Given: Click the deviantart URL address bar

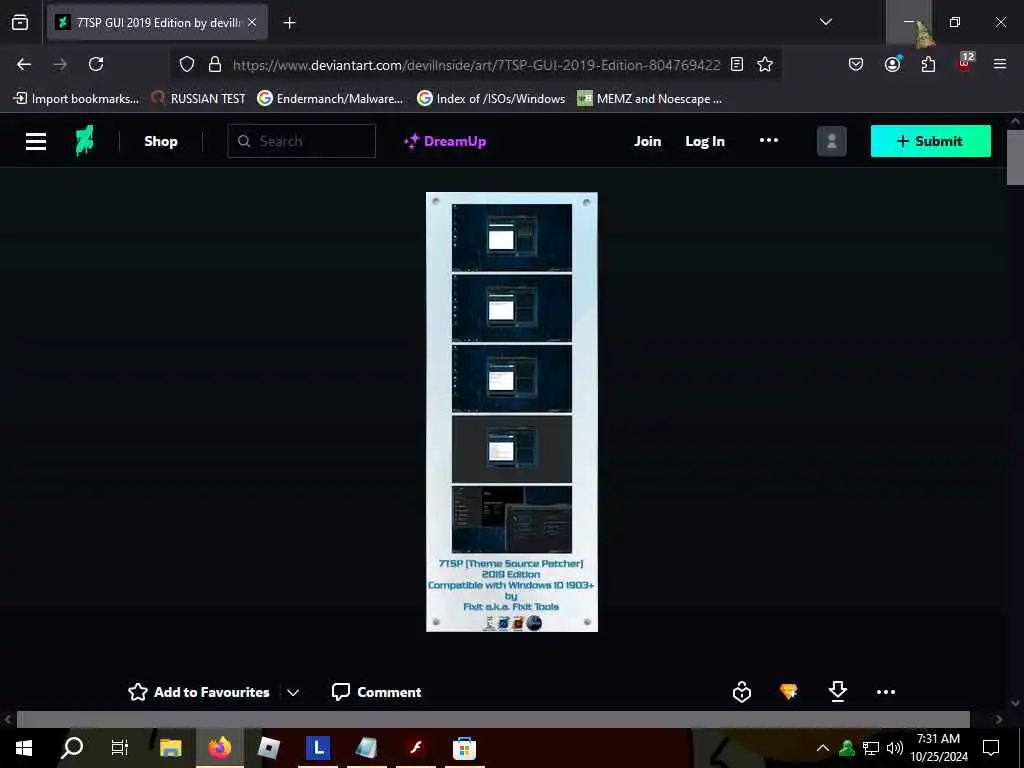Looking at the screenshot, I should click(x=476, y=65).
